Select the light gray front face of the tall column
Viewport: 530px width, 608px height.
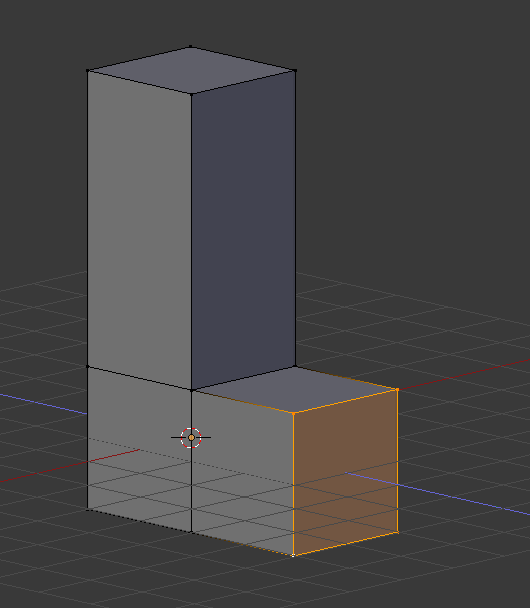pos(140,229)
